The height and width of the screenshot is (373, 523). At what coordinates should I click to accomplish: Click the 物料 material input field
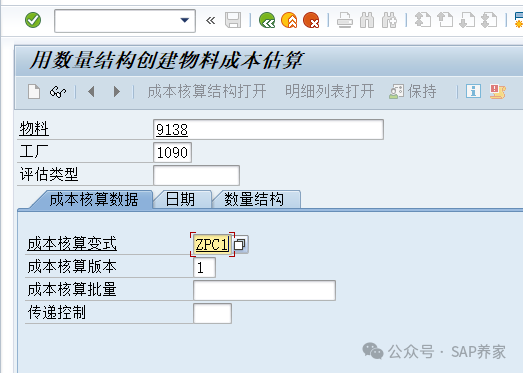pyautogui.click(x=269, y=129)
